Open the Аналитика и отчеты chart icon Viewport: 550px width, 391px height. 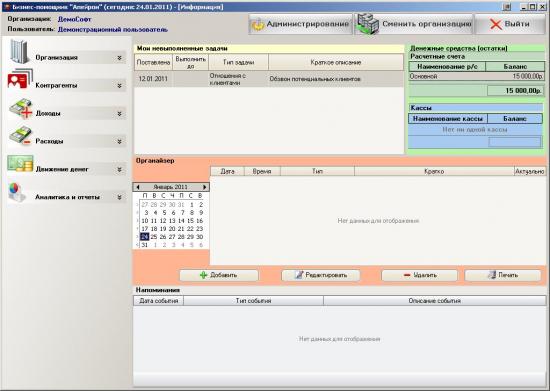pyautogui.click(x=16, y=192)
